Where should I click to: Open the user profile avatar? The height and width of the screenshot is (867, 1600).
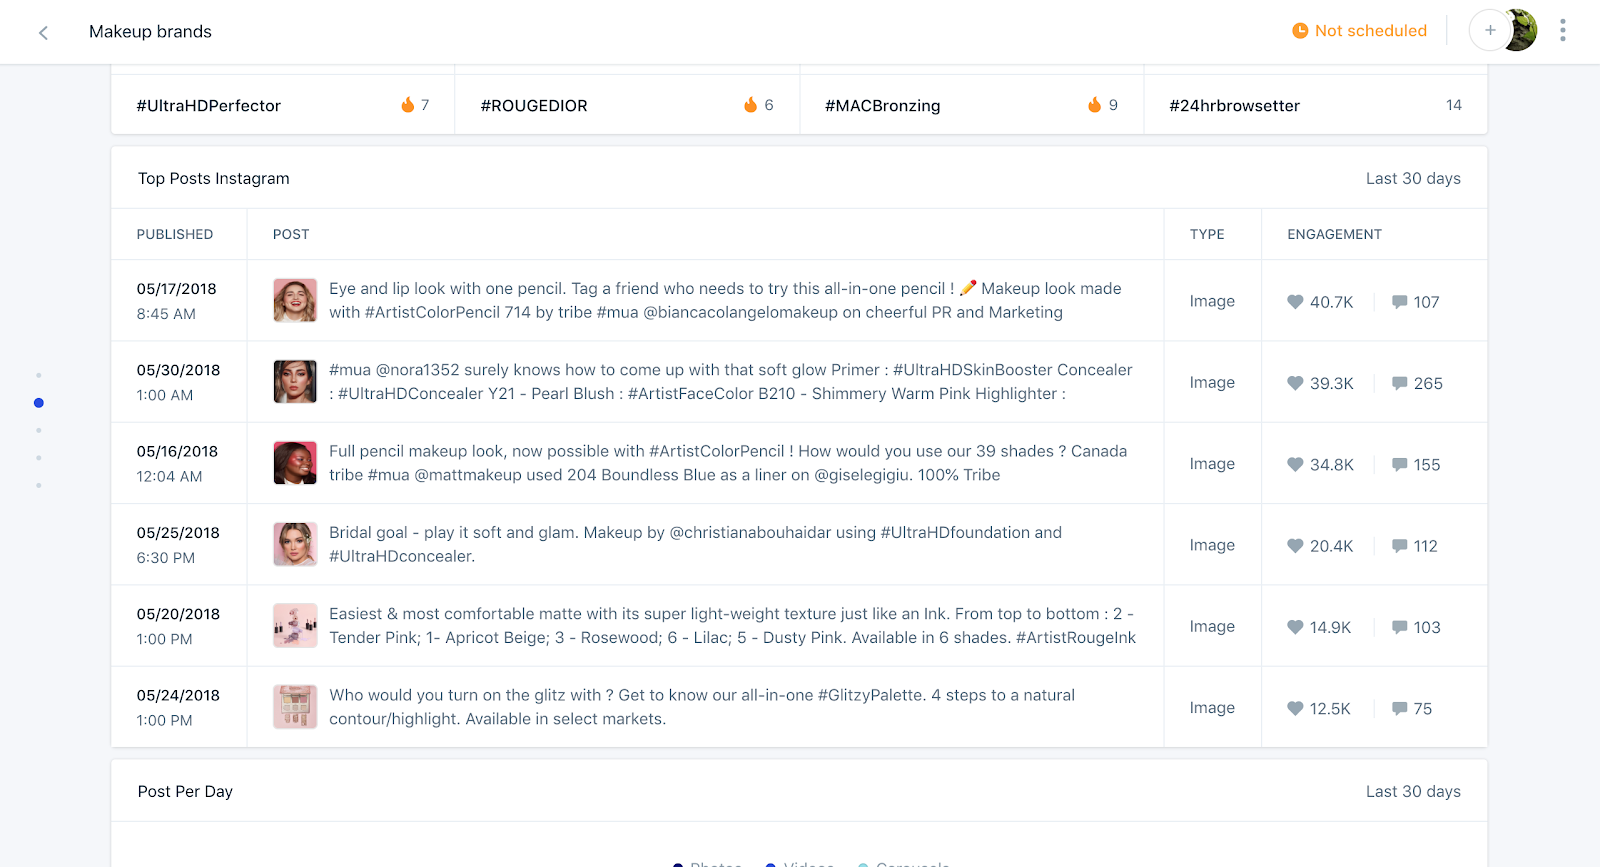click(1522, 31)
